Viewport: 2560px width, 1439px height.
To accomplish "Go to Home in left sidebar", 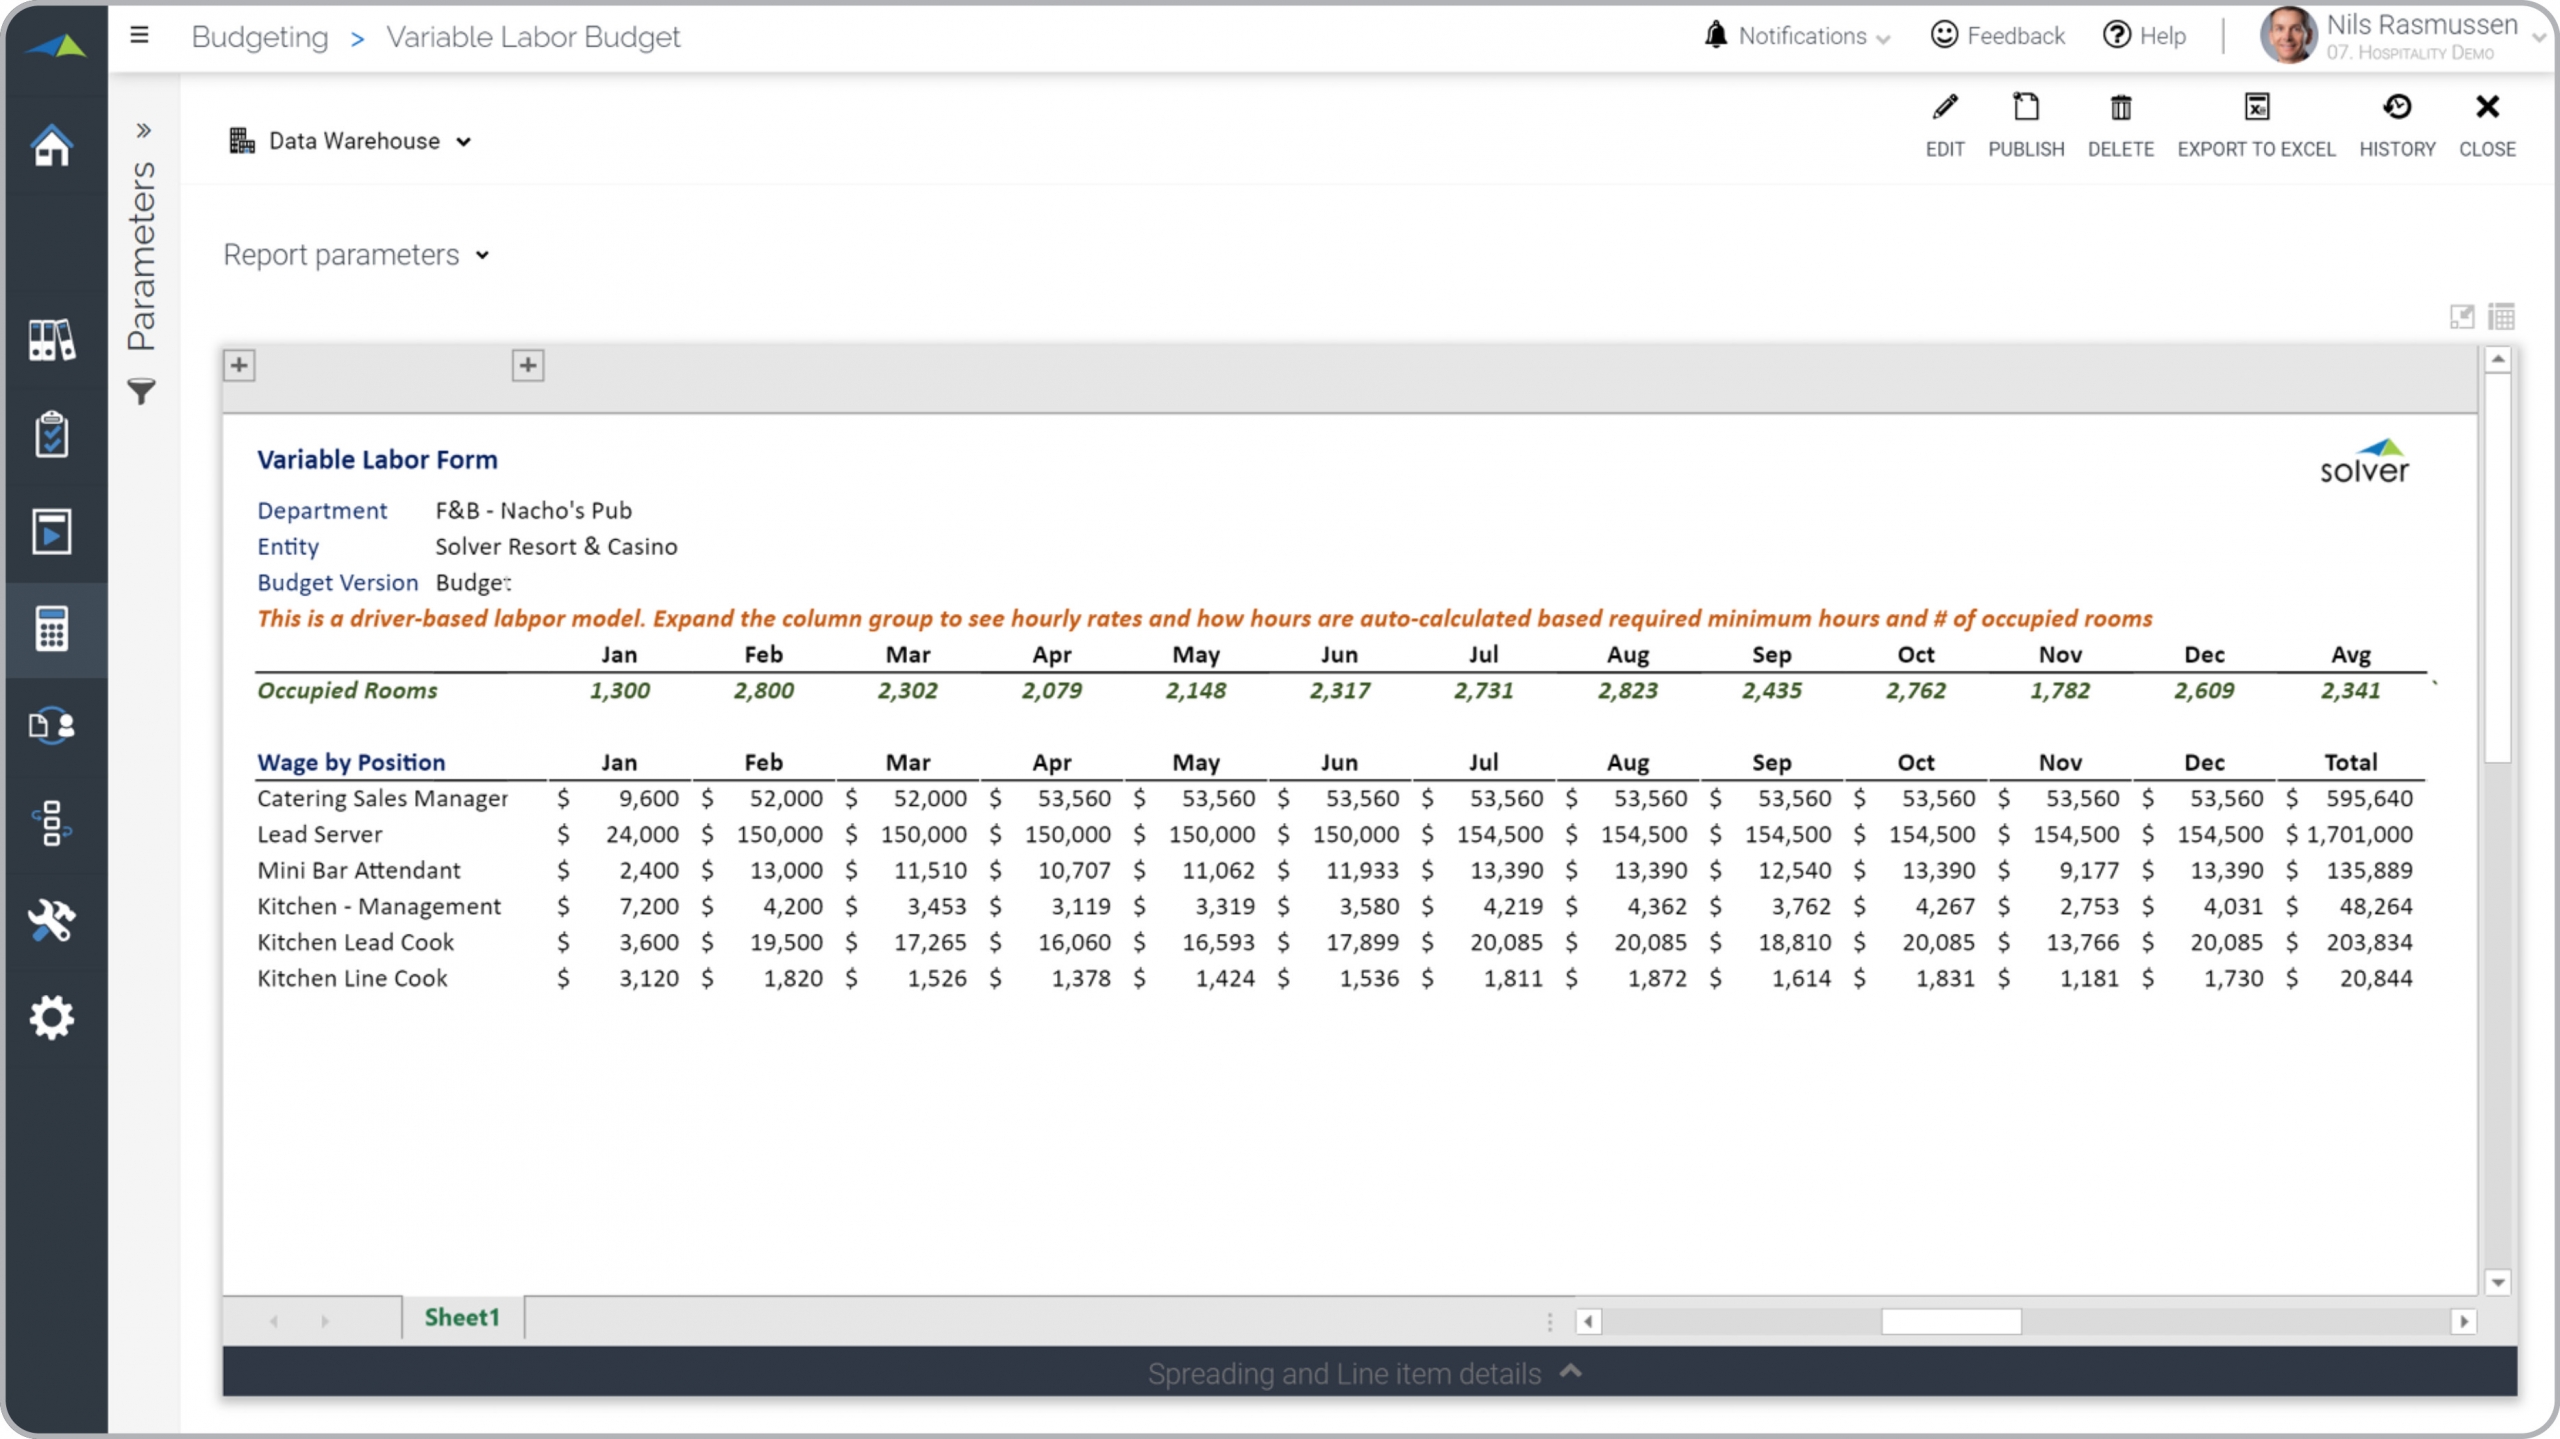I will pyautogui.click(x=52, y=146).
